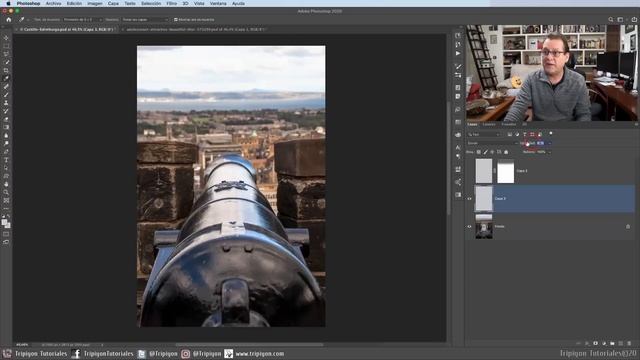Image resolution: width=640 pixels, height=360 pixels.
Task: Open the Capa menu
Action: (113, 3)
